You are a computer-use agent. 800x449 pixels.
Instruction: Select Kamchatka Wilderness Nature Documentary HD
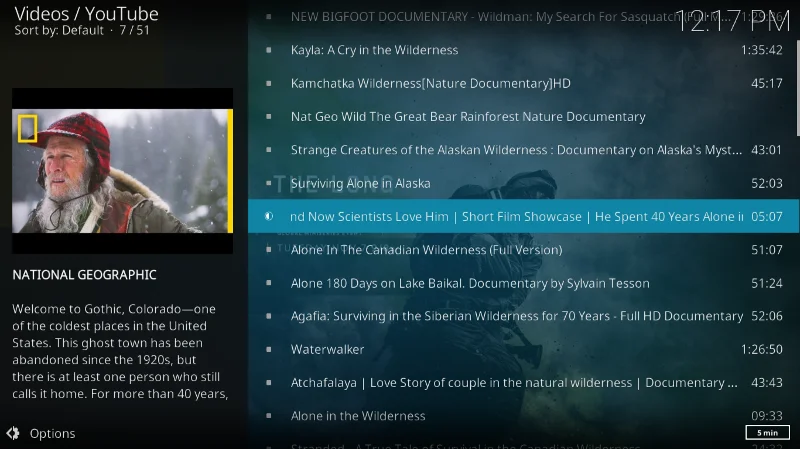pos(523,83)
